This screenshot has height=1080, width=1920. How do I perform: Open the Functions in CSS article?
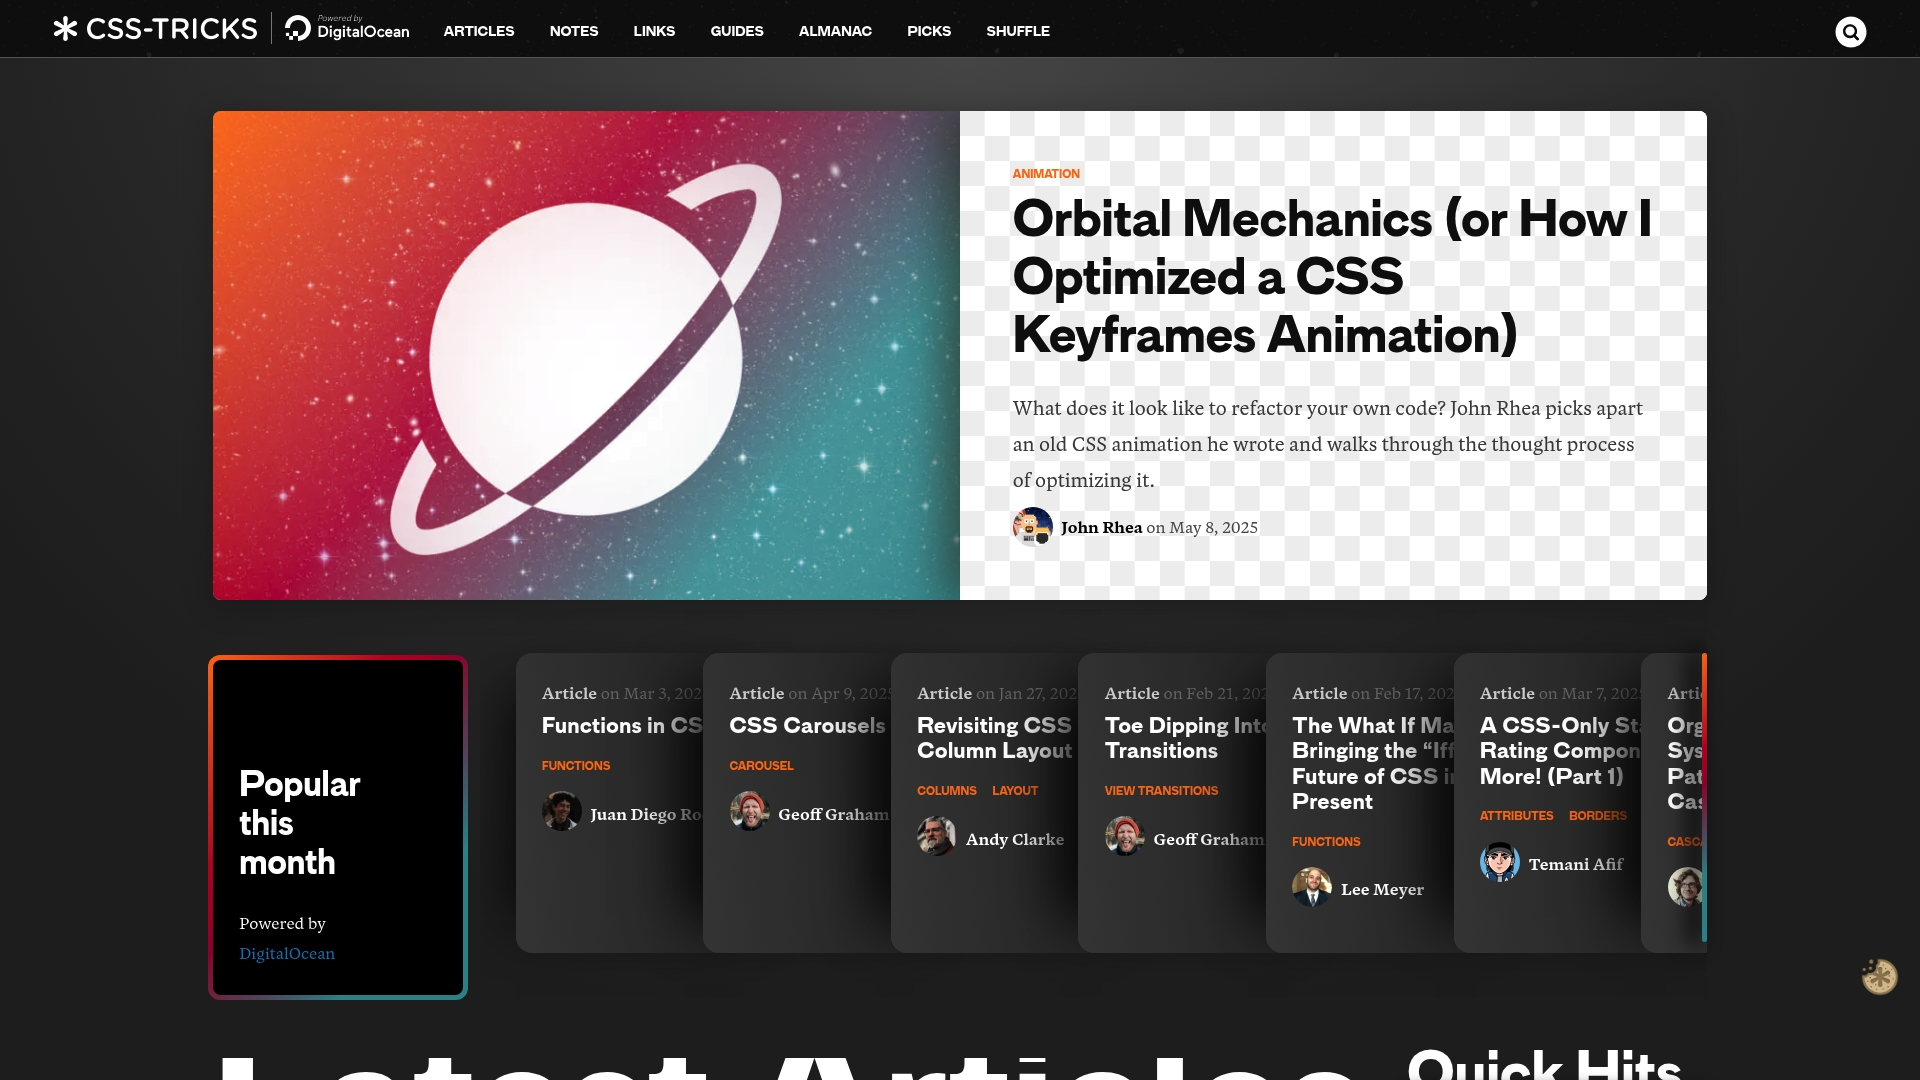click(622, 726)
